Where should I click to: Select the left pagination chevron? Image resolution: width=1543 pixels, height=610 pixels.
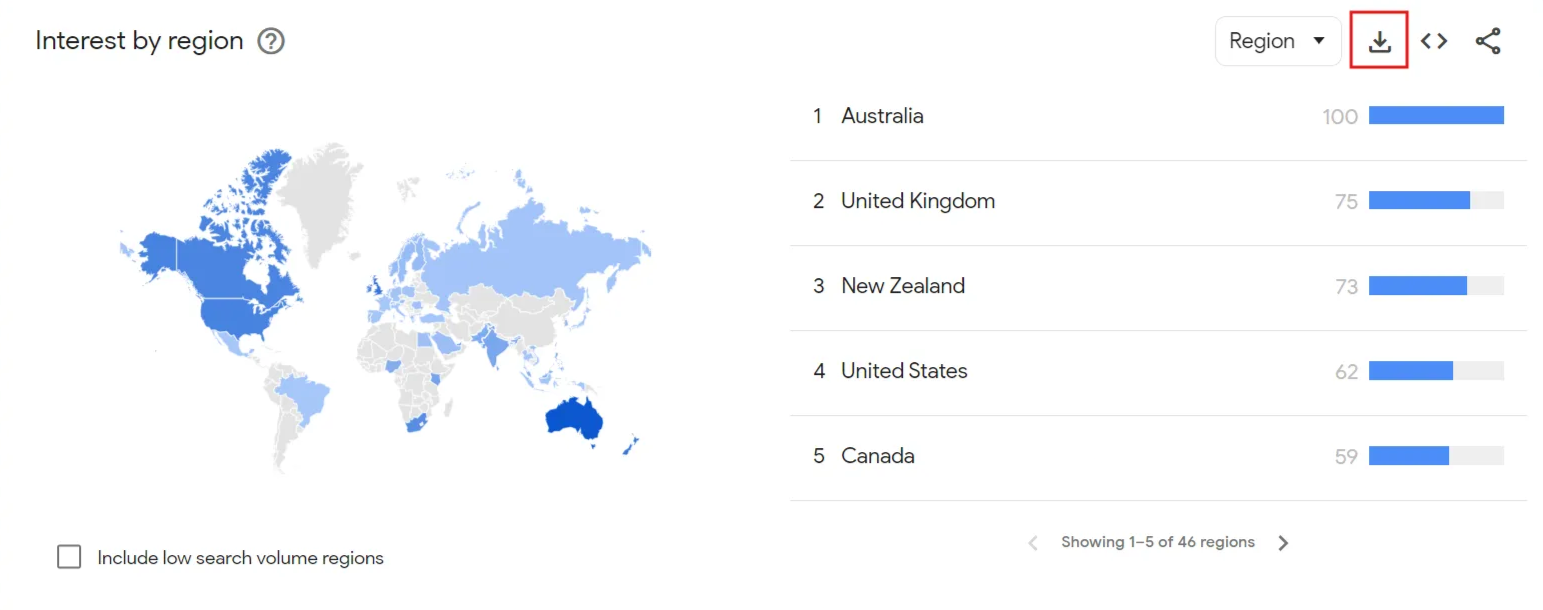click(x=1032, y=542)
